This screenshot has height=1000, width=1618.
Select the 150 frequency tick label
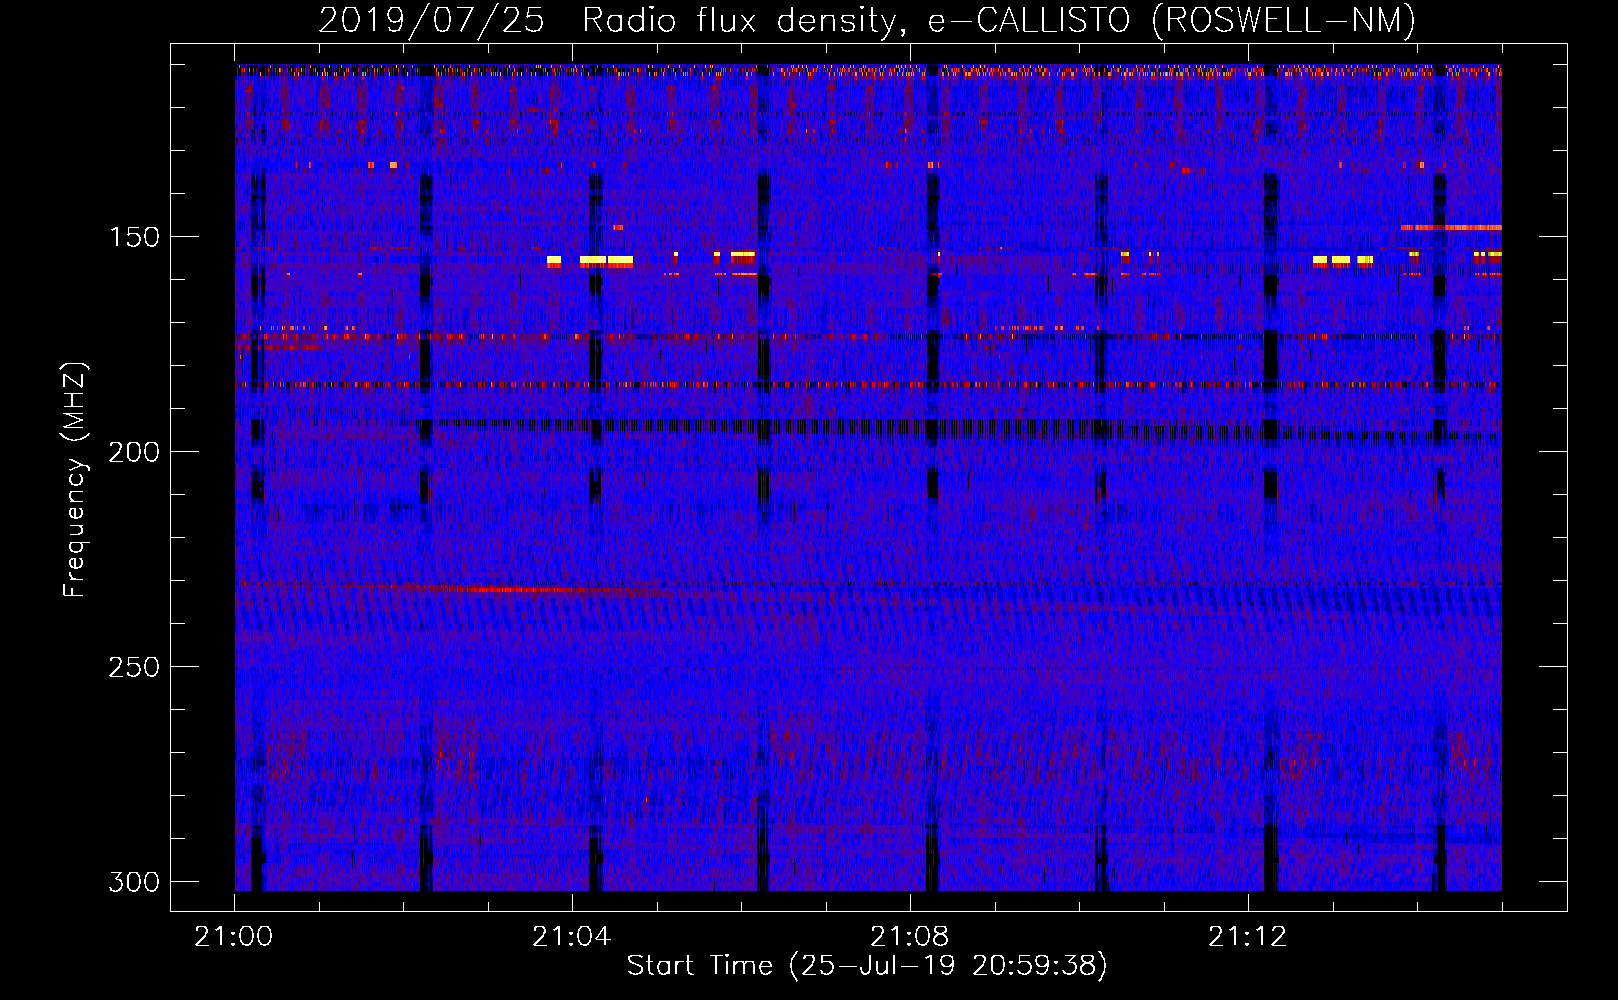coord(133,237)
